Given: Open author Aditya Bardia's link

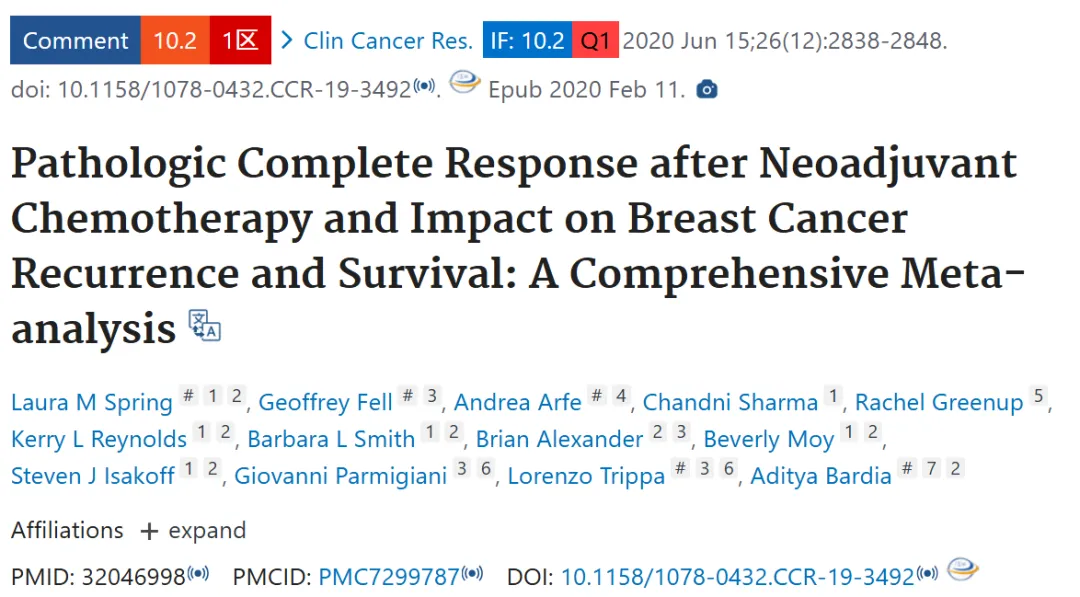Looking at the screenshot, I should coord(820,476).
